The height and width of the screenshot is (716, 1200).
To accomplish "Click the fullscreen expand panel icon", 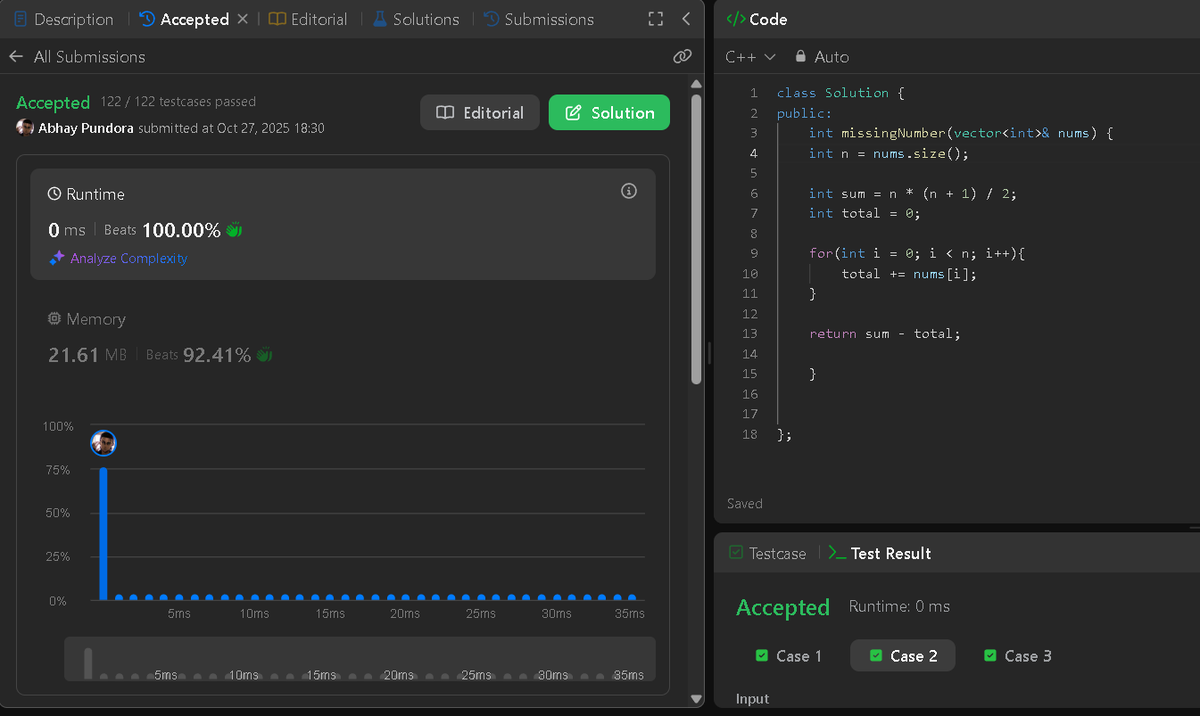I will pyautogui.click(x=656, y=19).
